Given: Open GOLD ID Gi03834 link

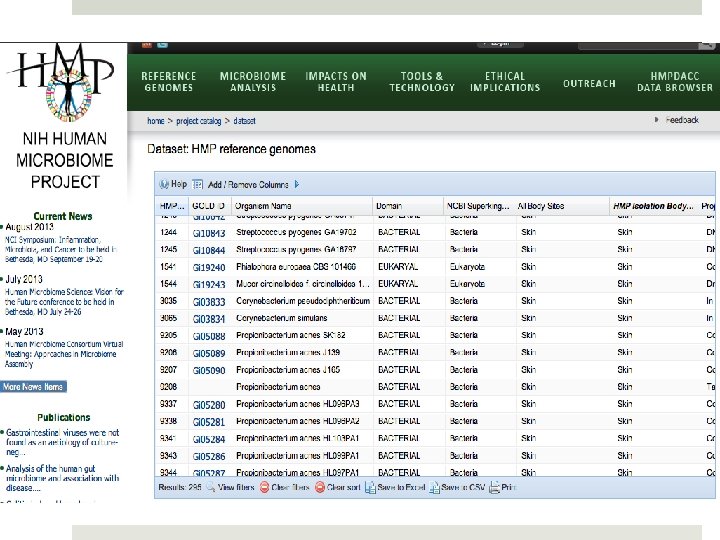Looking at the screenshot, I should (x=209, y=319).
